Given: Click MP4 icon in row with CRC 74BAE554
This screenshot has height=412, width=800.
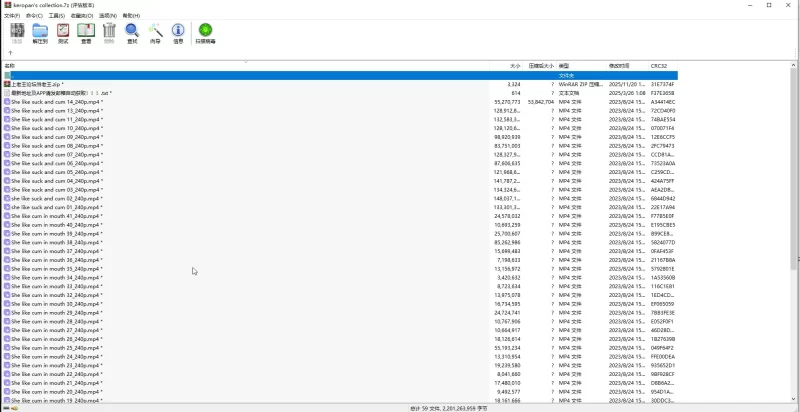Looking at the screenshot, I should (7, 119).
